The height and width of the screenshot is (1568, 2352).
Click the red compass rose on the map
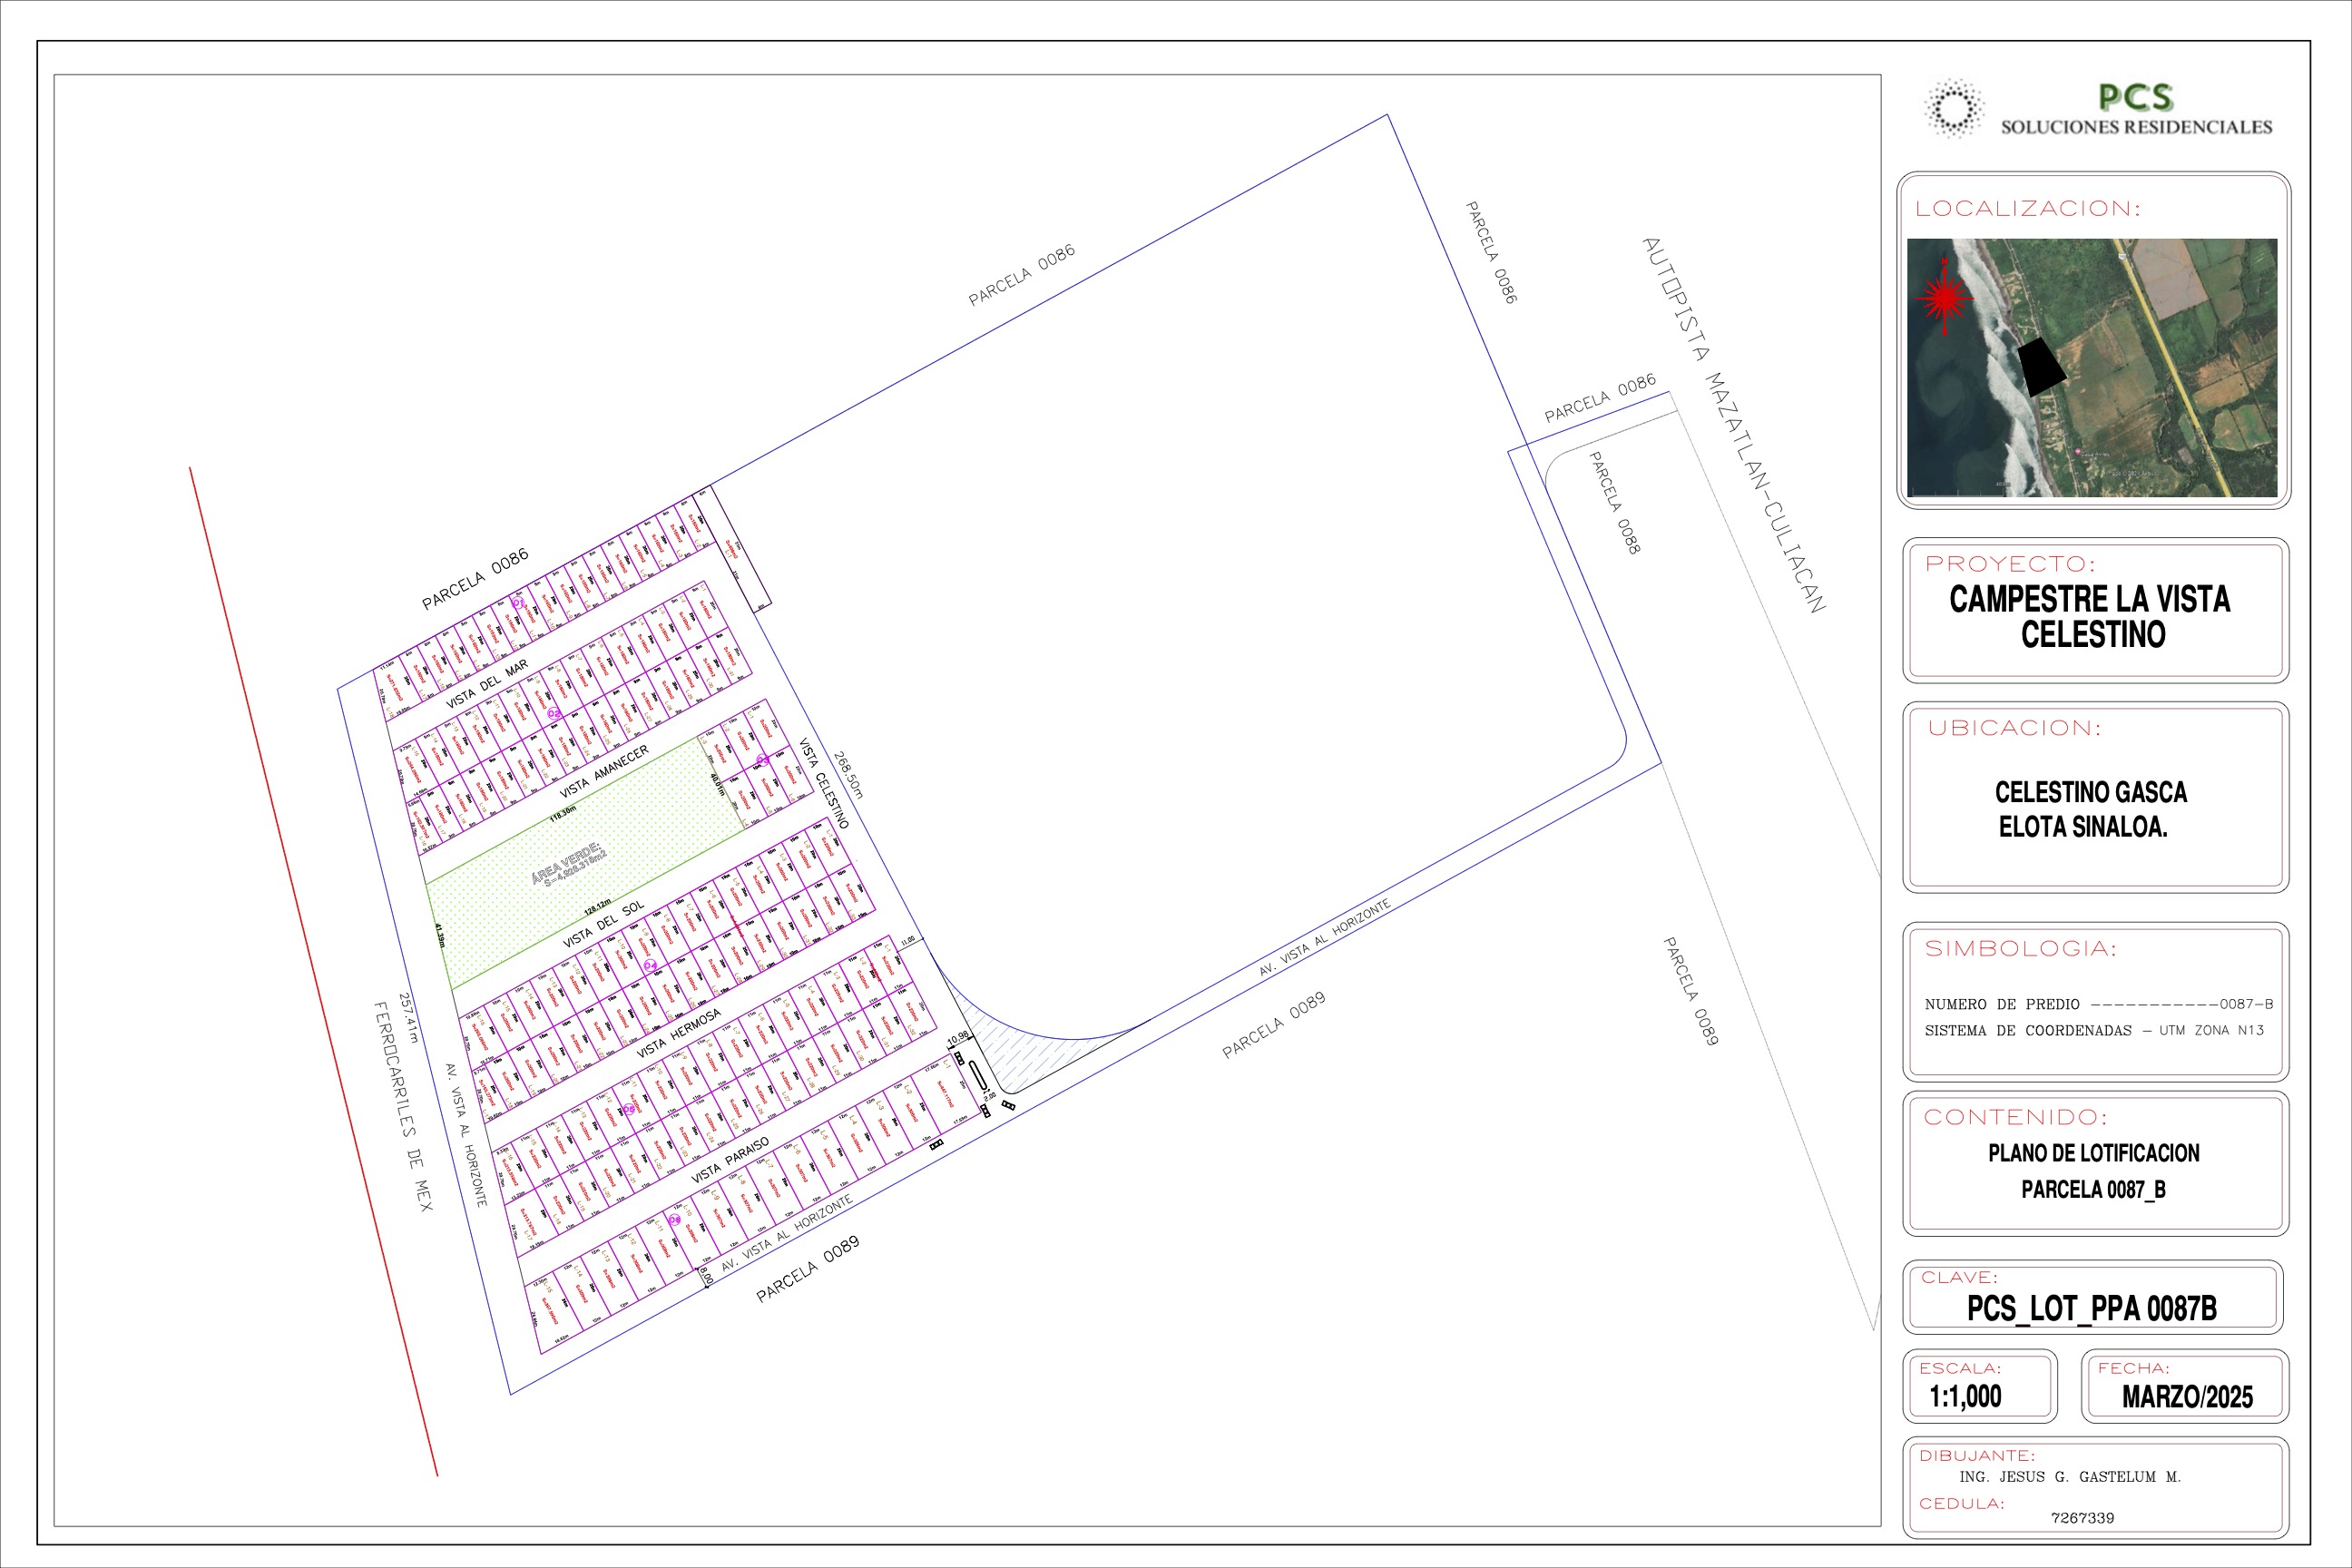1943,297
